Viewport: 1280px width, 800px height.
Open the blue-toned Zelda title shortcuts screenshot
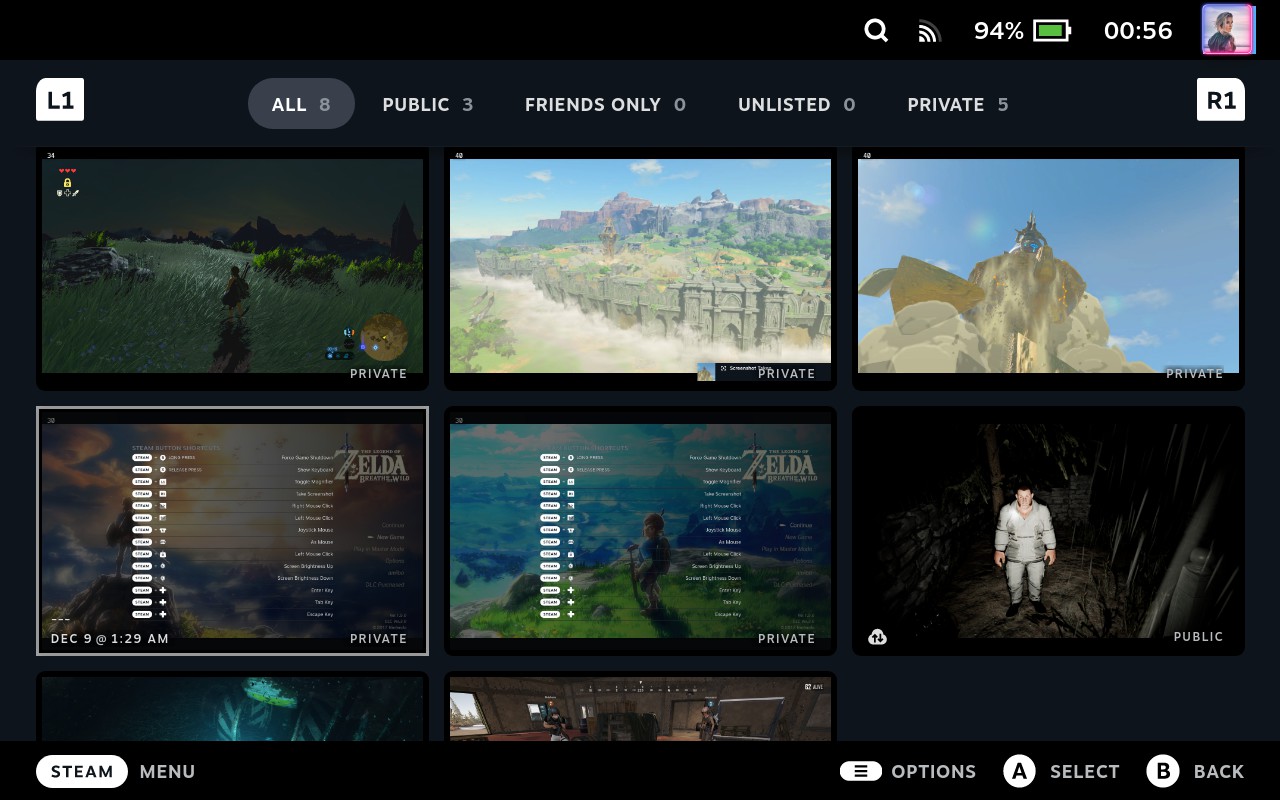640,531
